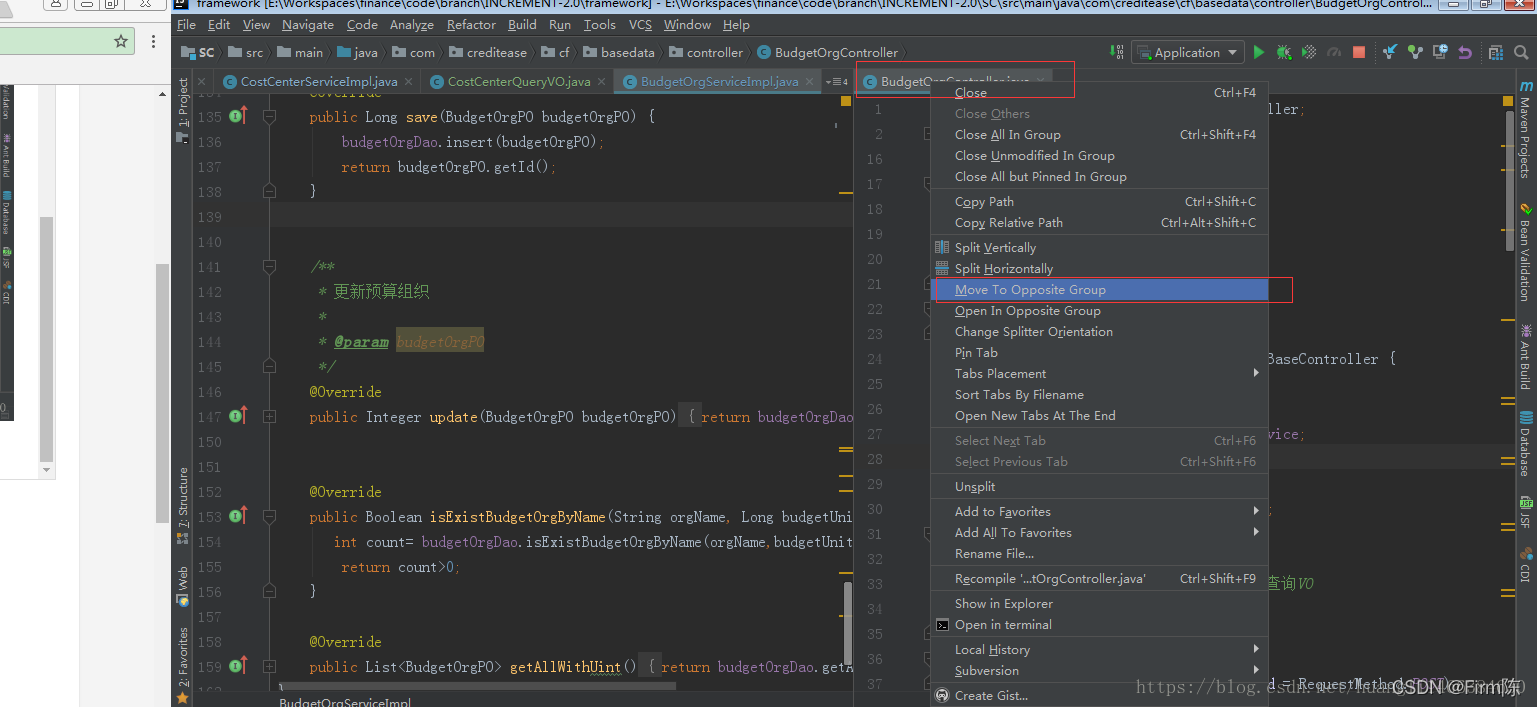Open the Web tool window
This screenshot has height=707, width=1537.
coord(183,586)
